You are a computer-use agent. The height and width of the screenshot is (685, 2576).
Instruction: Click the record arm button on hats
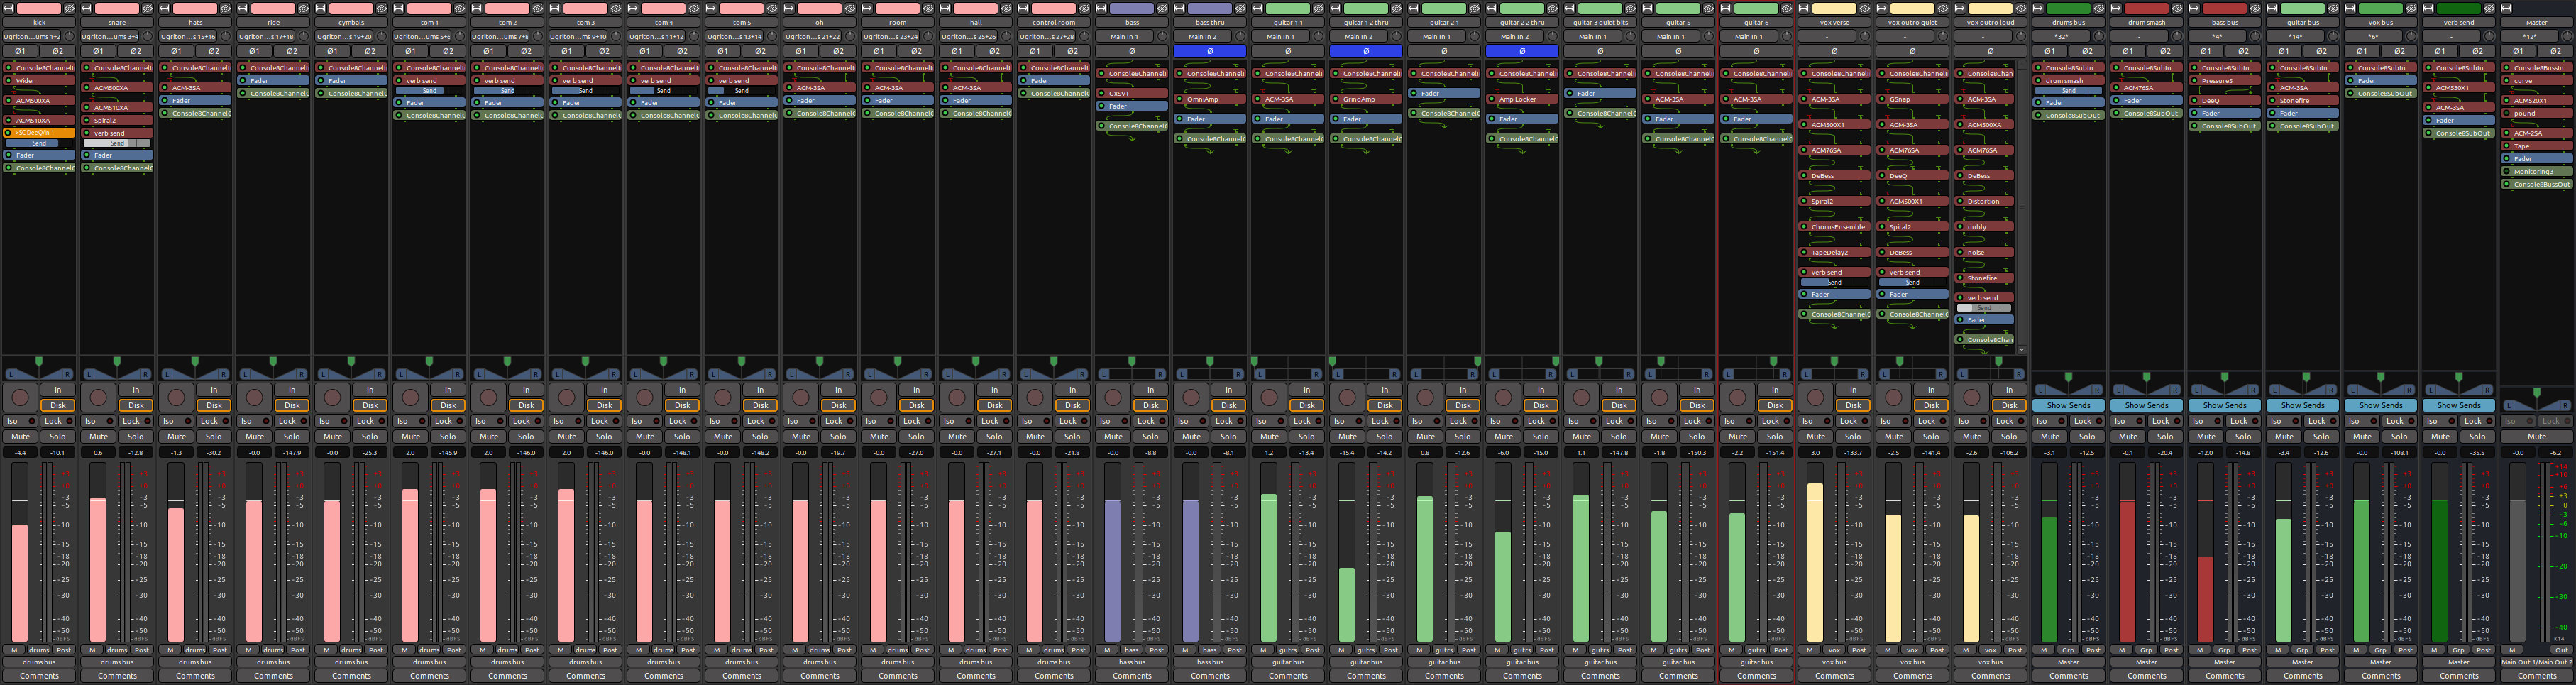pyautogui.click(x=176, y=398)
